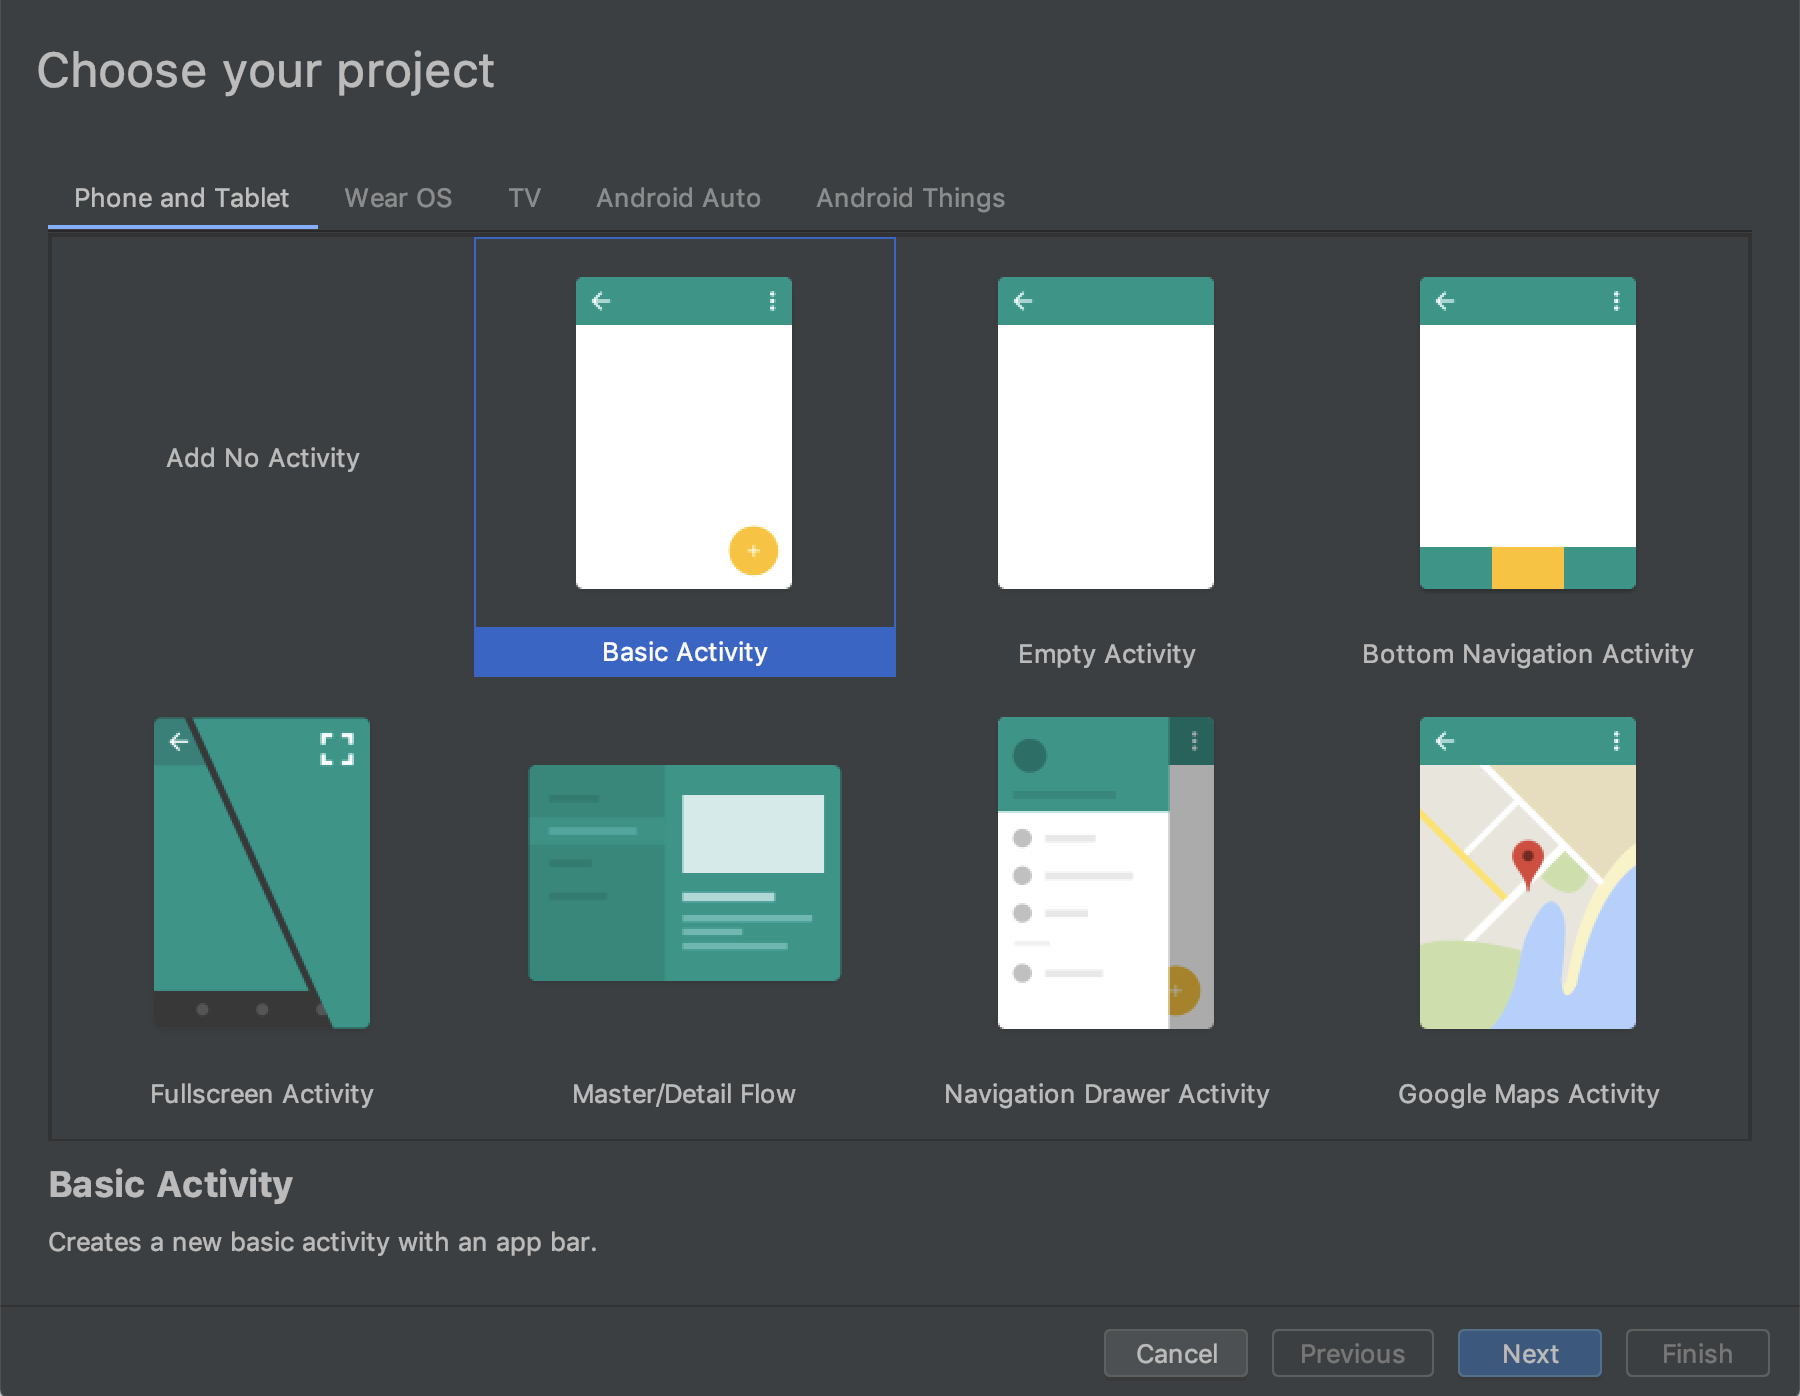1800x1396 pixels.
Task: Click the Finish button
Action: [x=1697, y=1353]
